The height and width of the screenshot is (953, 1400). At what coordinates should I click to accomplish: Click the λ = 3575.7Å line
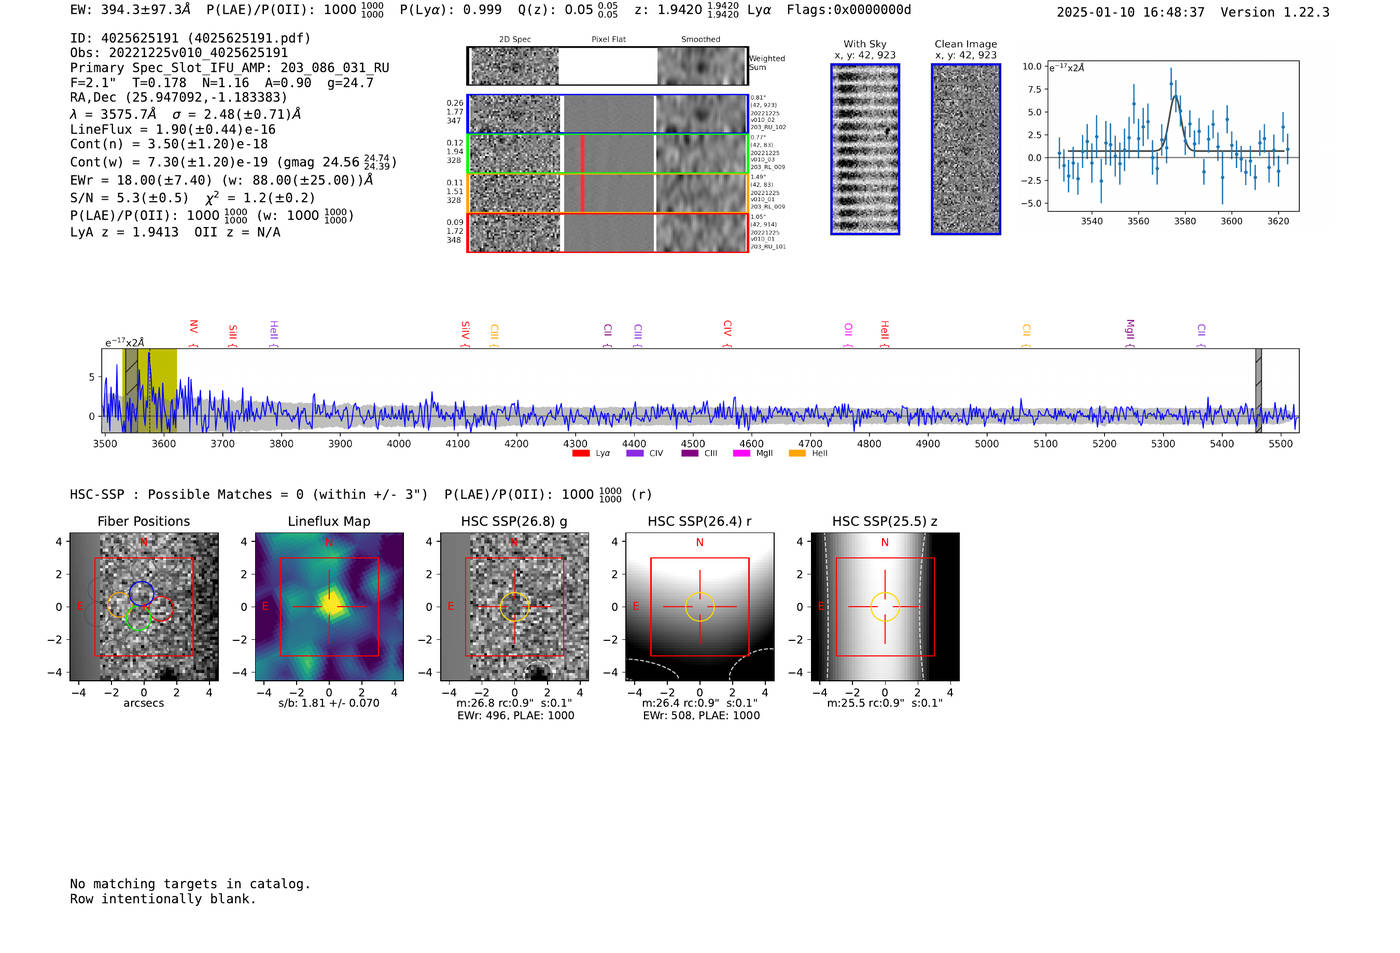point(185,113)
